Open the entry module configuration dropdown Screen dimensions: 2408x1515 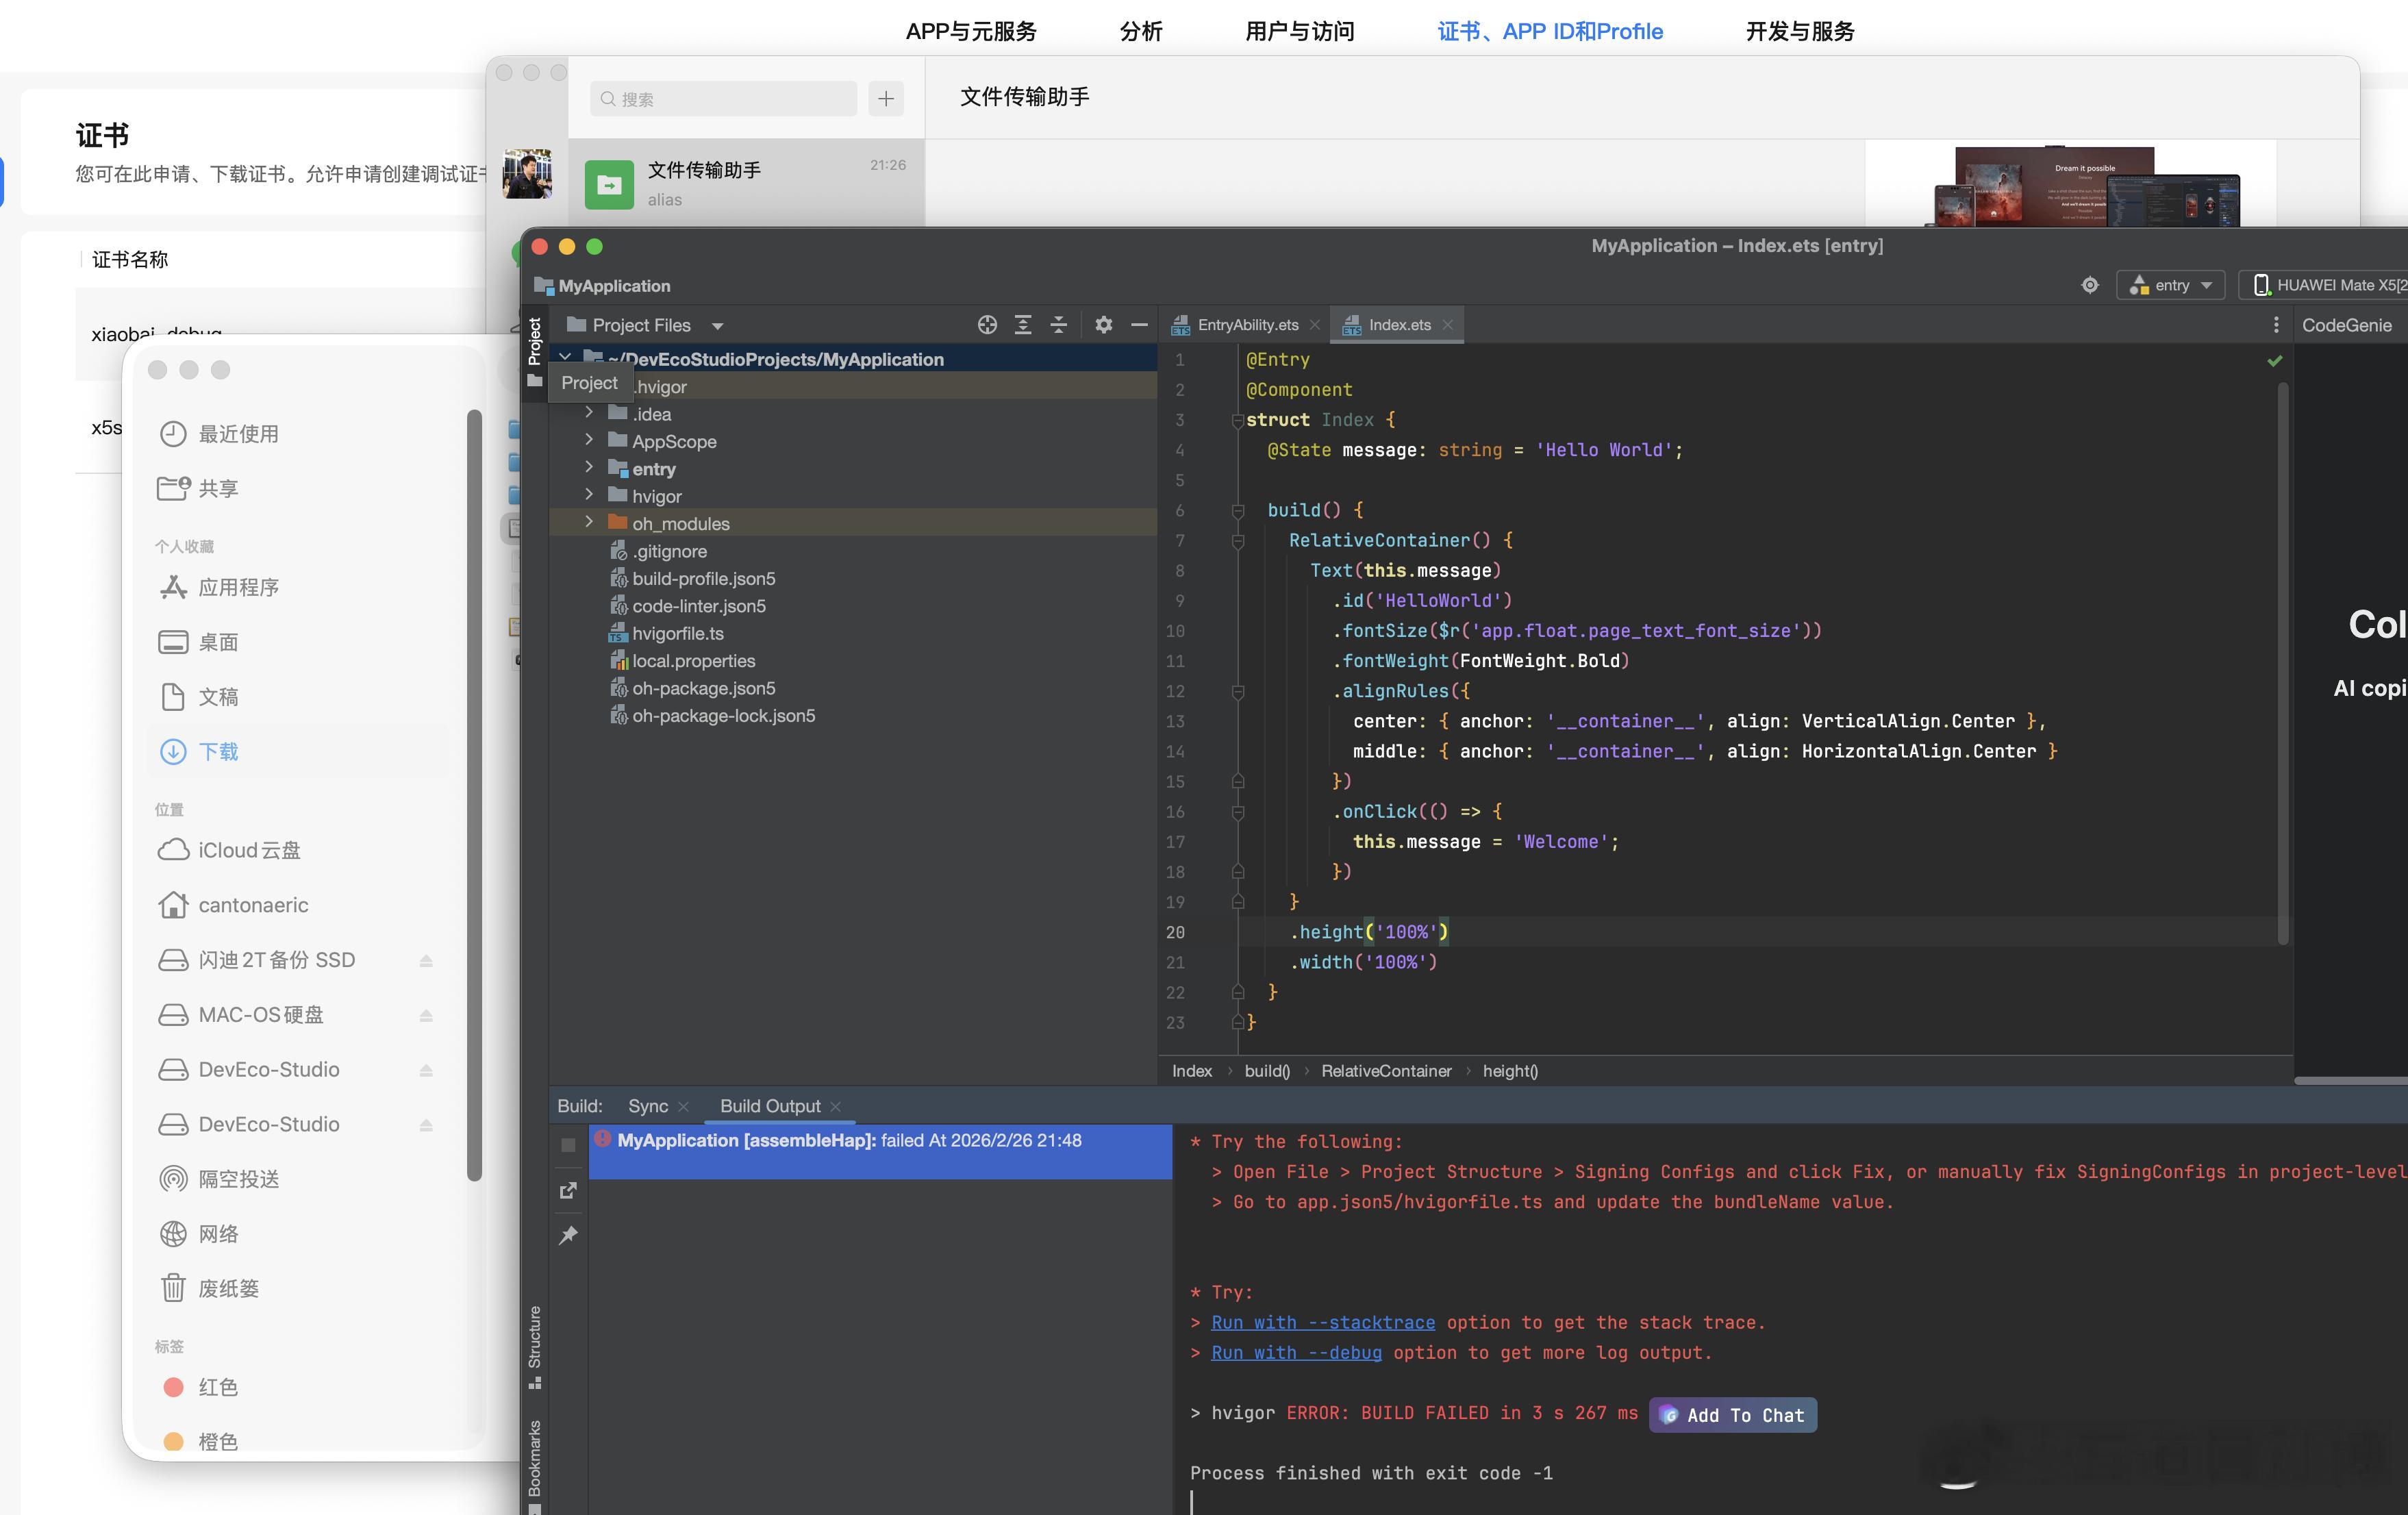click(x=2170, y=285)
